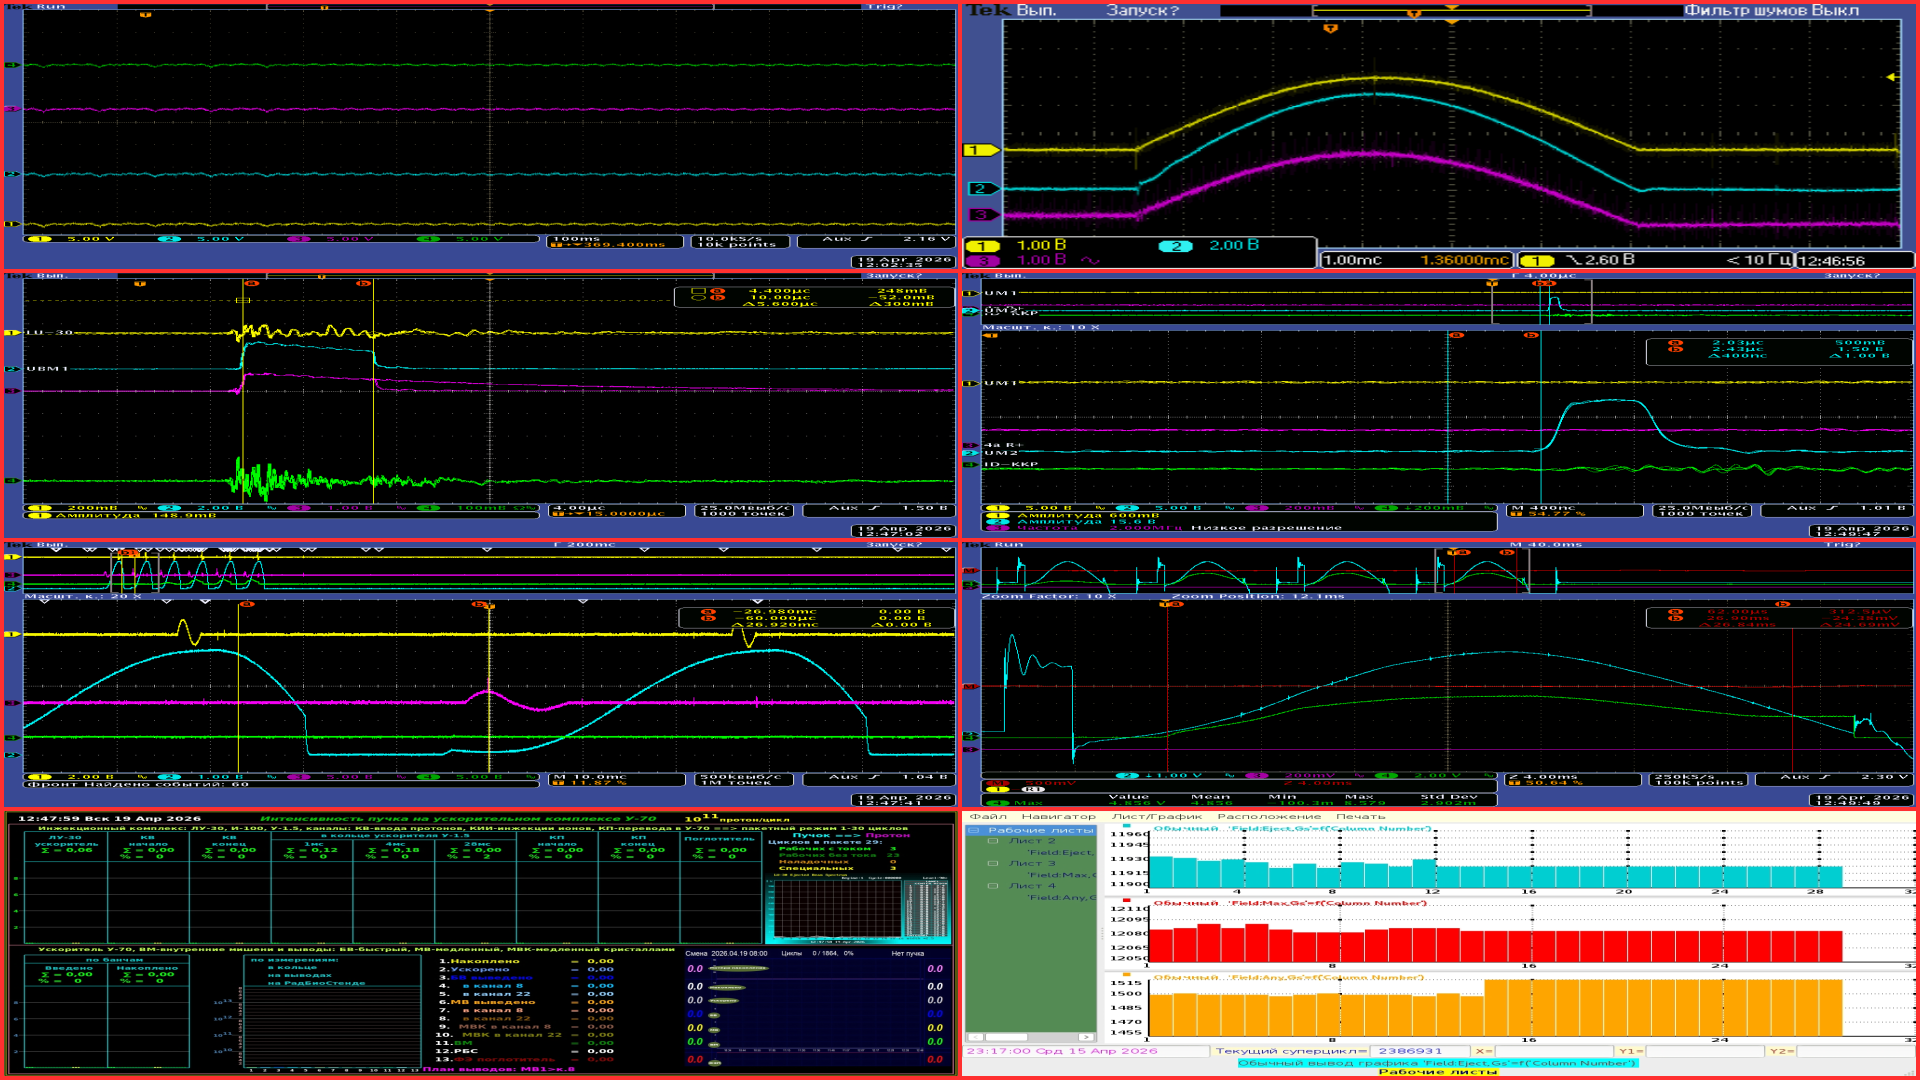The height and width of the screenshot is (1080, 1920).
Task: Toggle the Лист 2 checkbox
Action: [993, 841]
